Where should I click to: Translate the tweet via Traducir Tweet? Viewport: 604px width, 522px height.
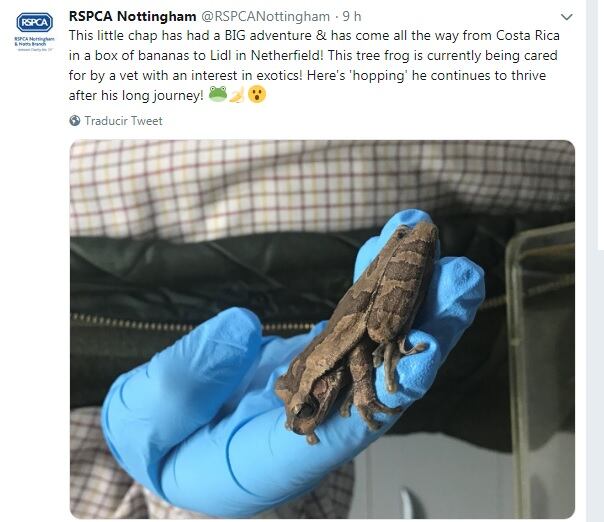123,121
